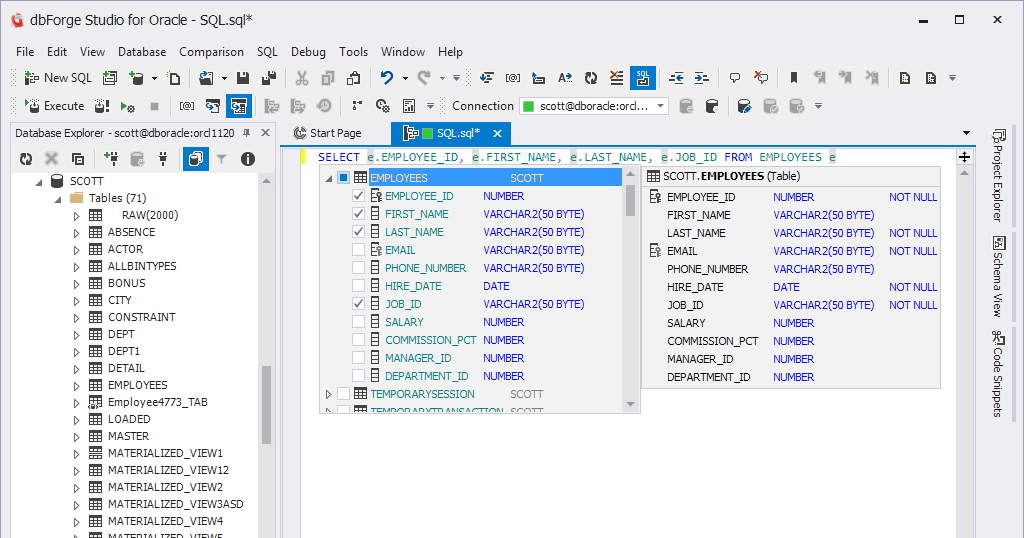Check the HIRE_DATE column checkbox
The image size is (1024, 538).
(x=358, y=285)
